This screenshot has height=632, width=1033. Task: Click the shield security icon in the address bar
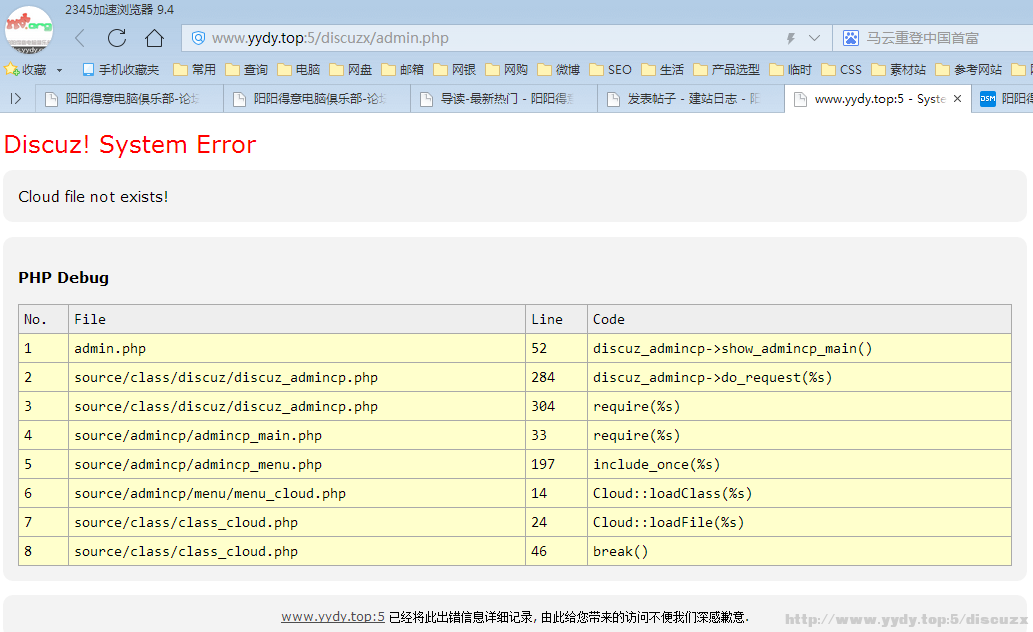tap(198, 38)
